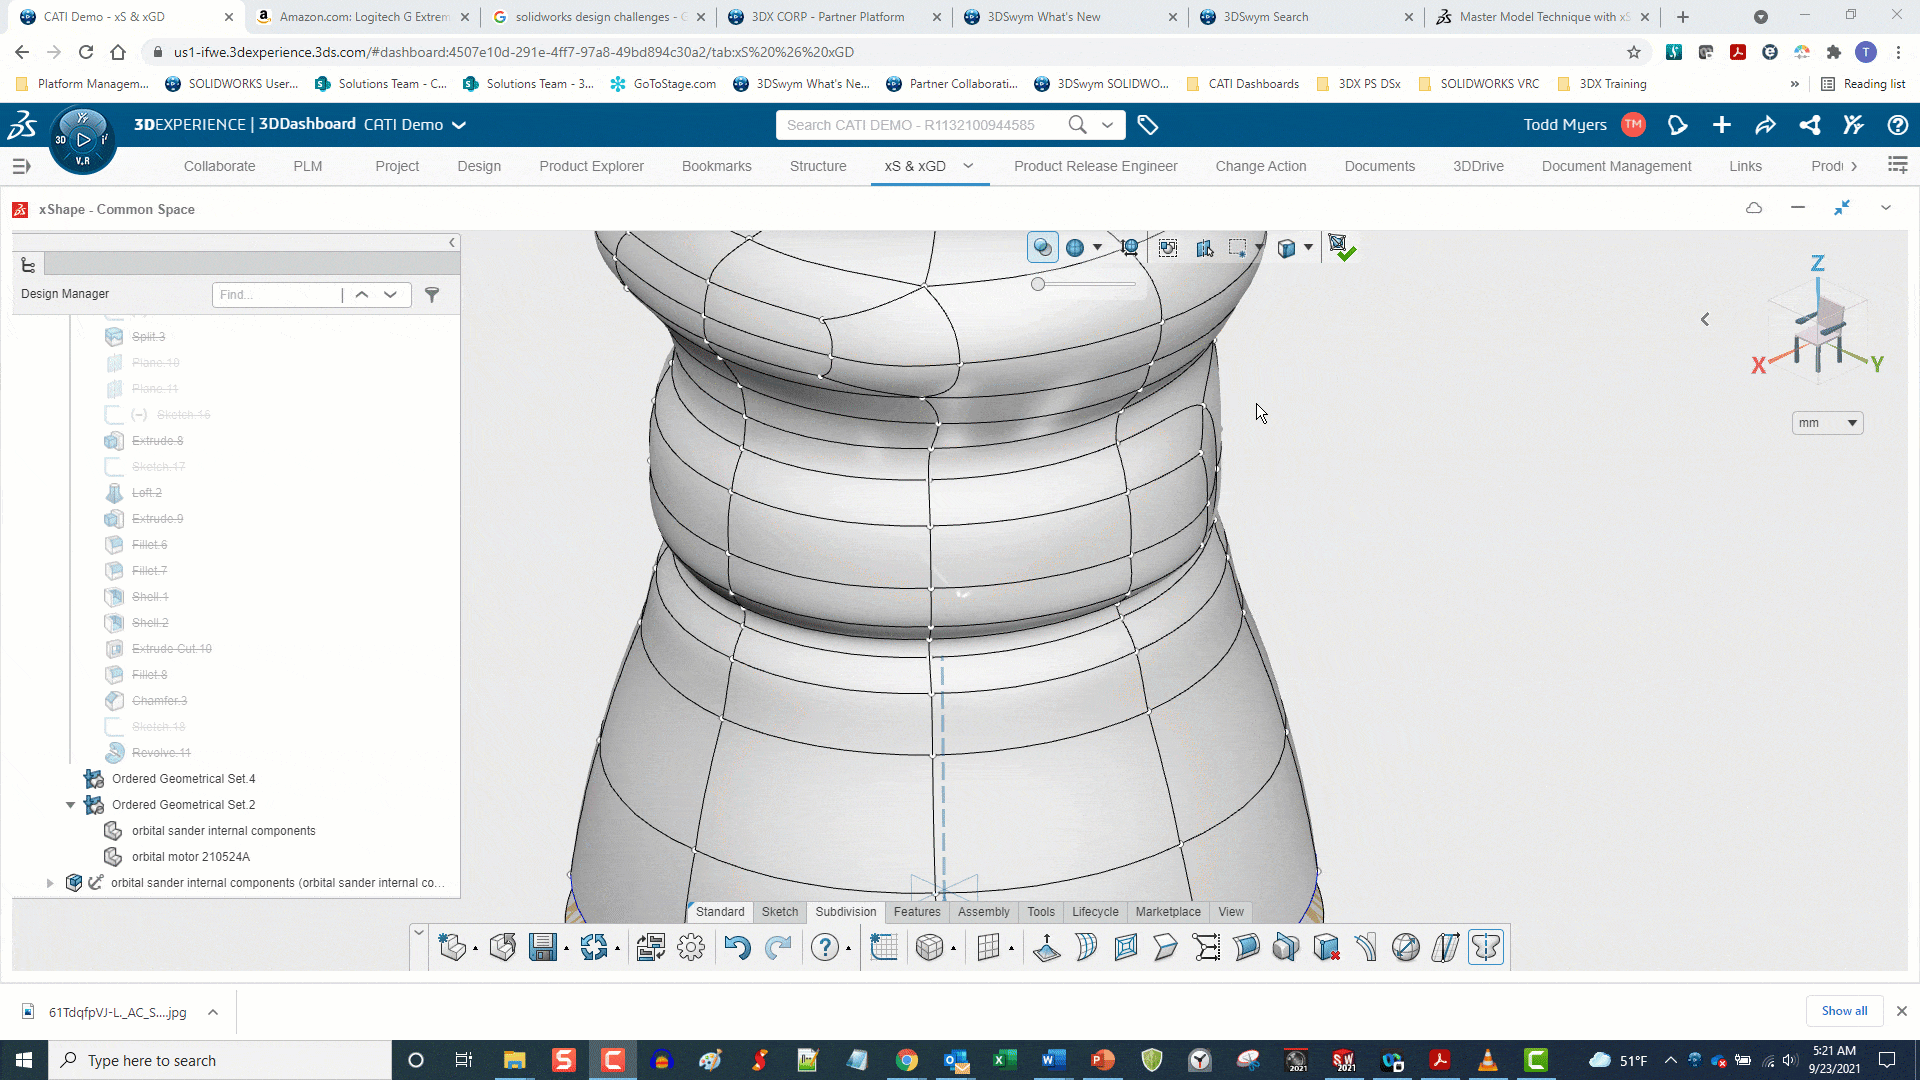Open the view orientation cube dropdown arrow
Screen dimensions: 1920x1080
point(1308,248)
